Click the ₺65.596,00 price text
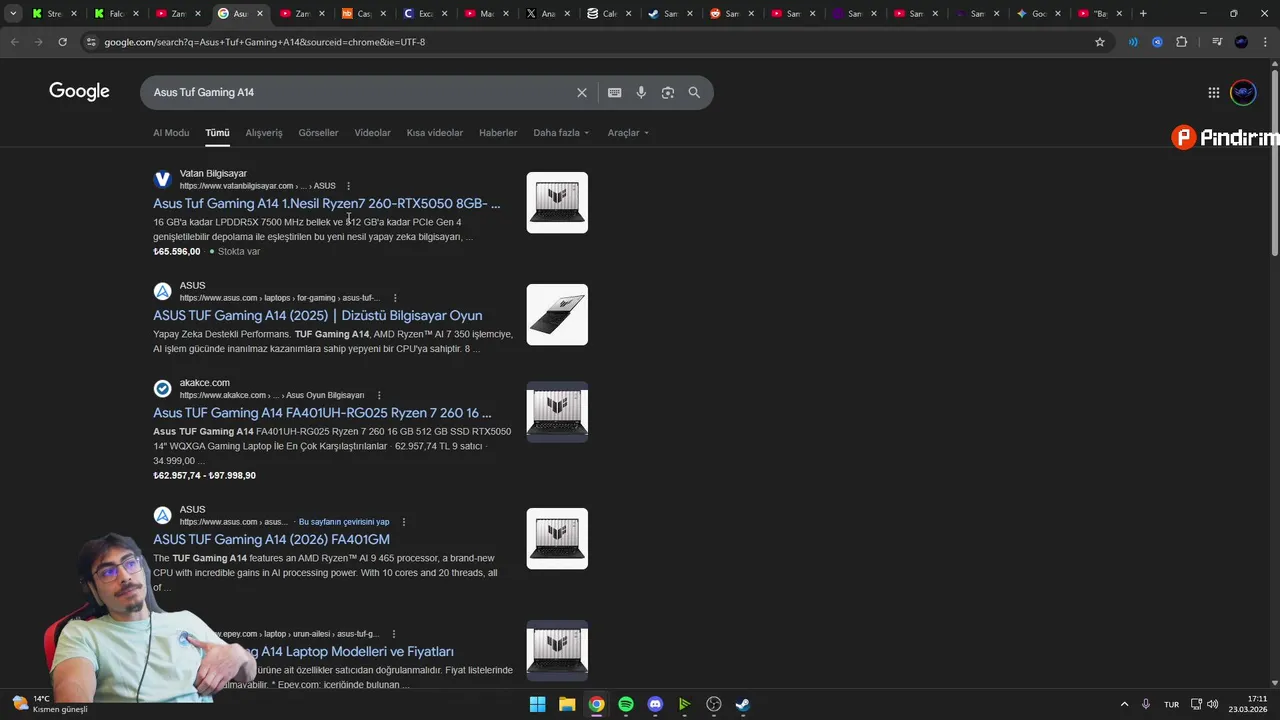 (177, 252)
